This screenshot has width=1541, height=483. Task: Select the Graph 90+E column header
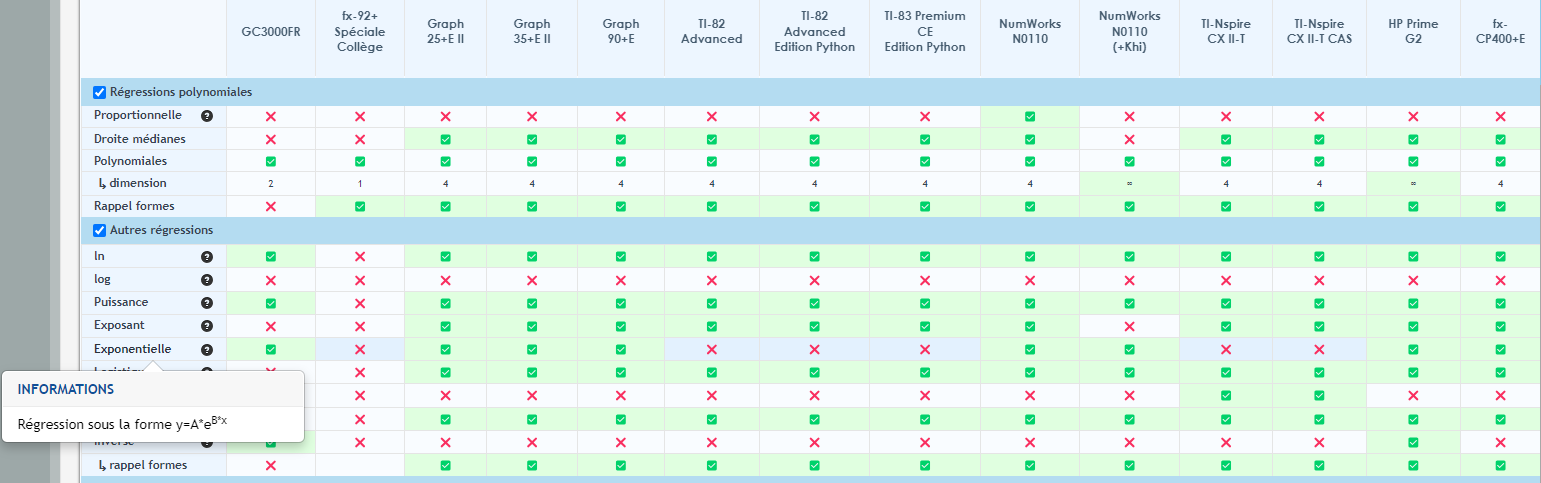point(621,31)
